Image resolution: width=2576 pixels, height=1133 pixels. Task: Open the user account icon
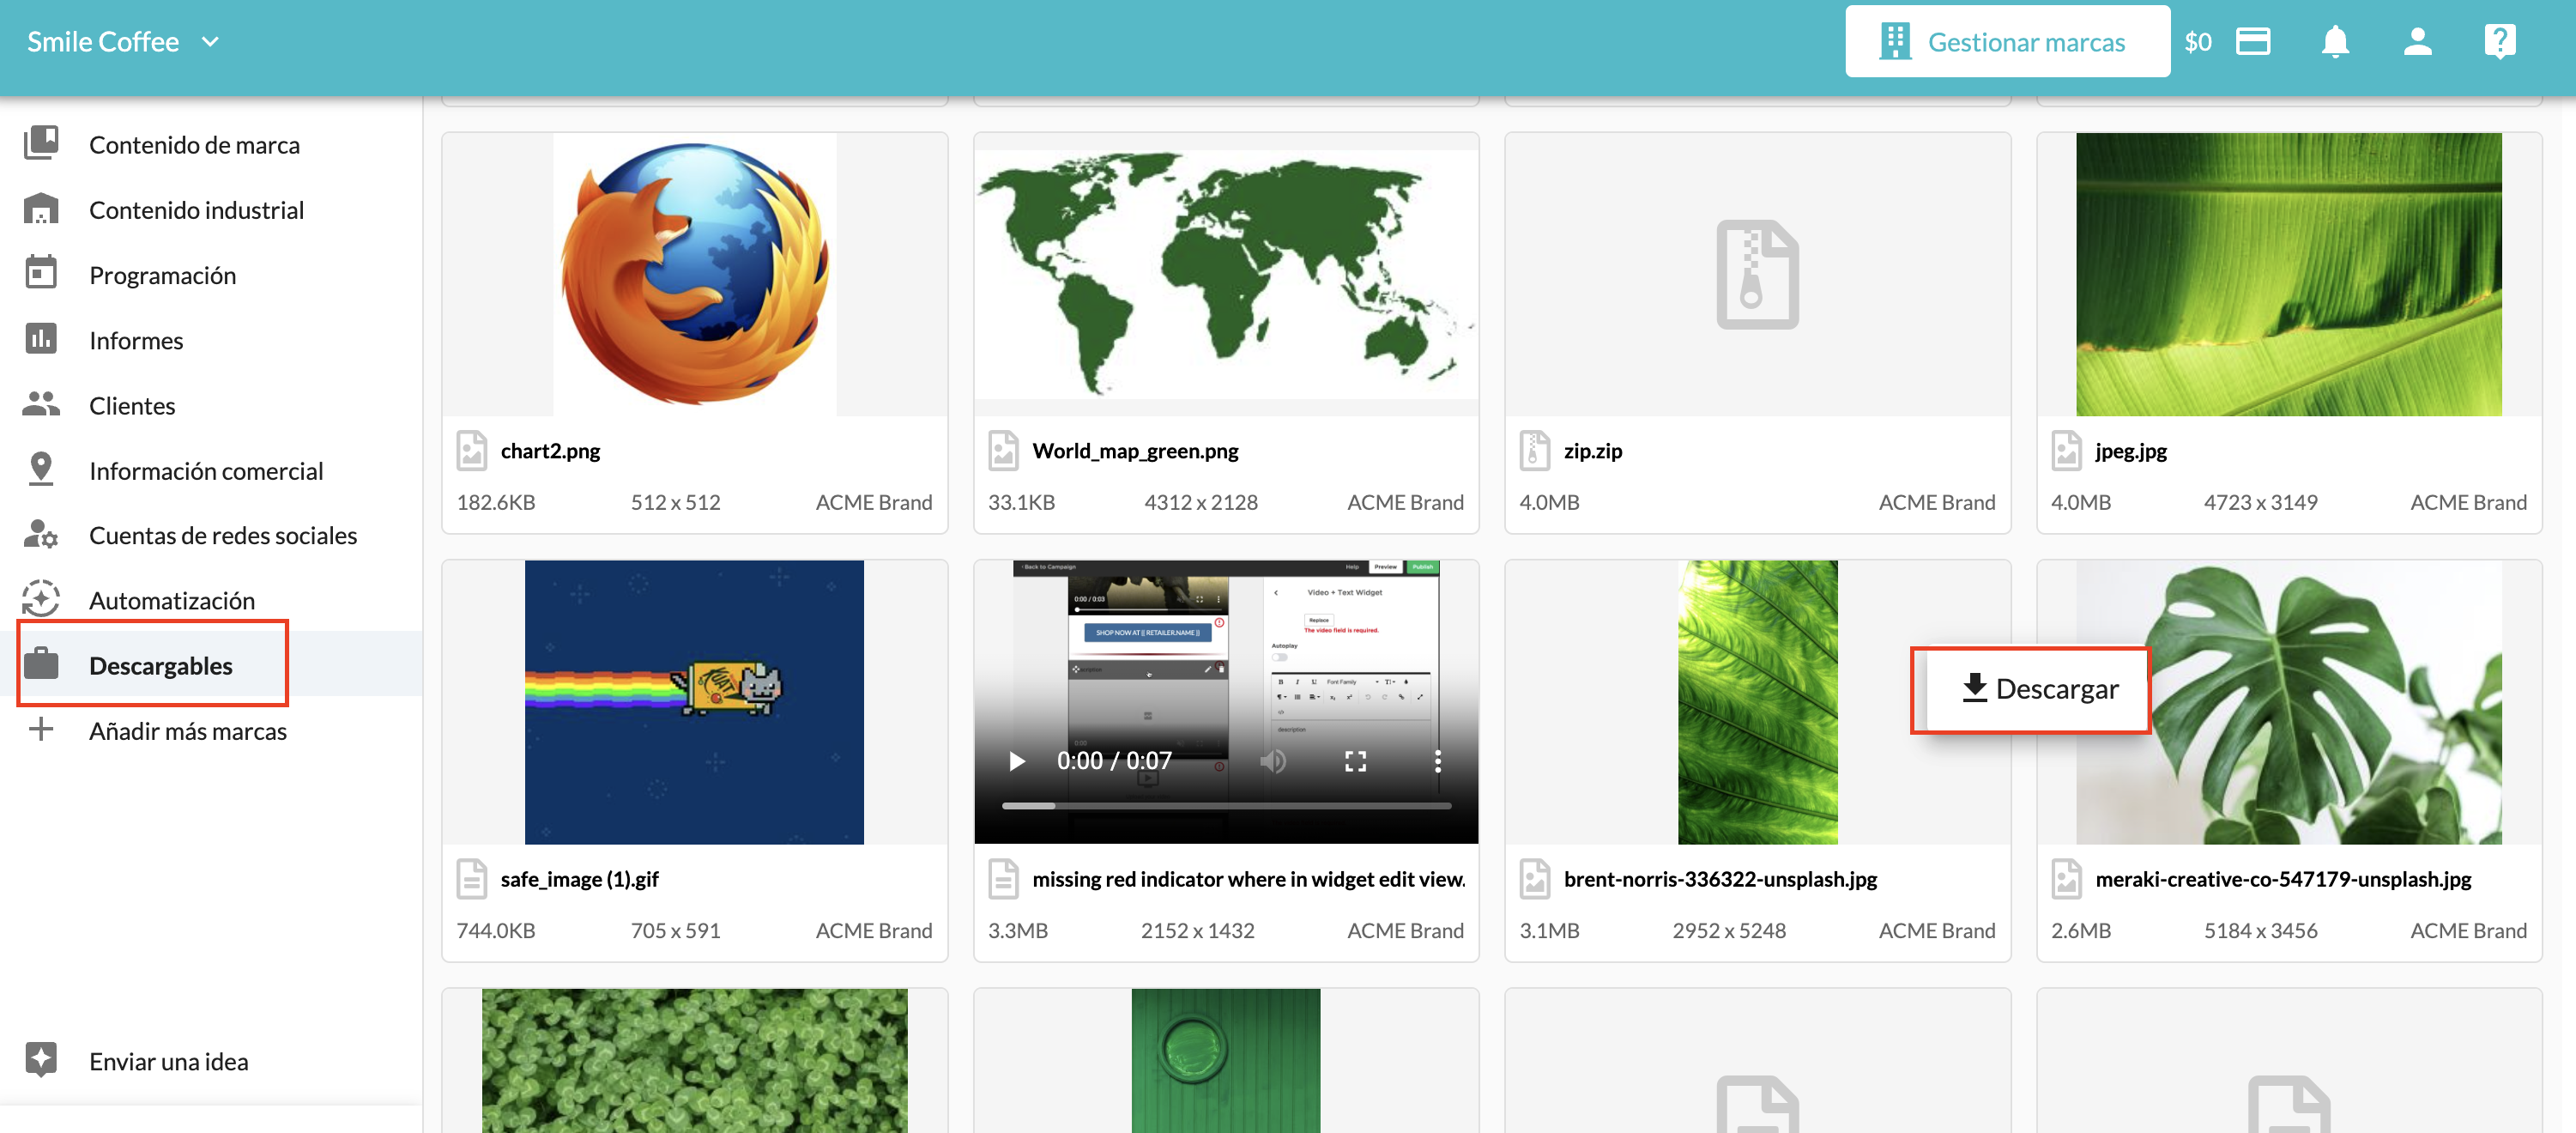pos(2417,42)
